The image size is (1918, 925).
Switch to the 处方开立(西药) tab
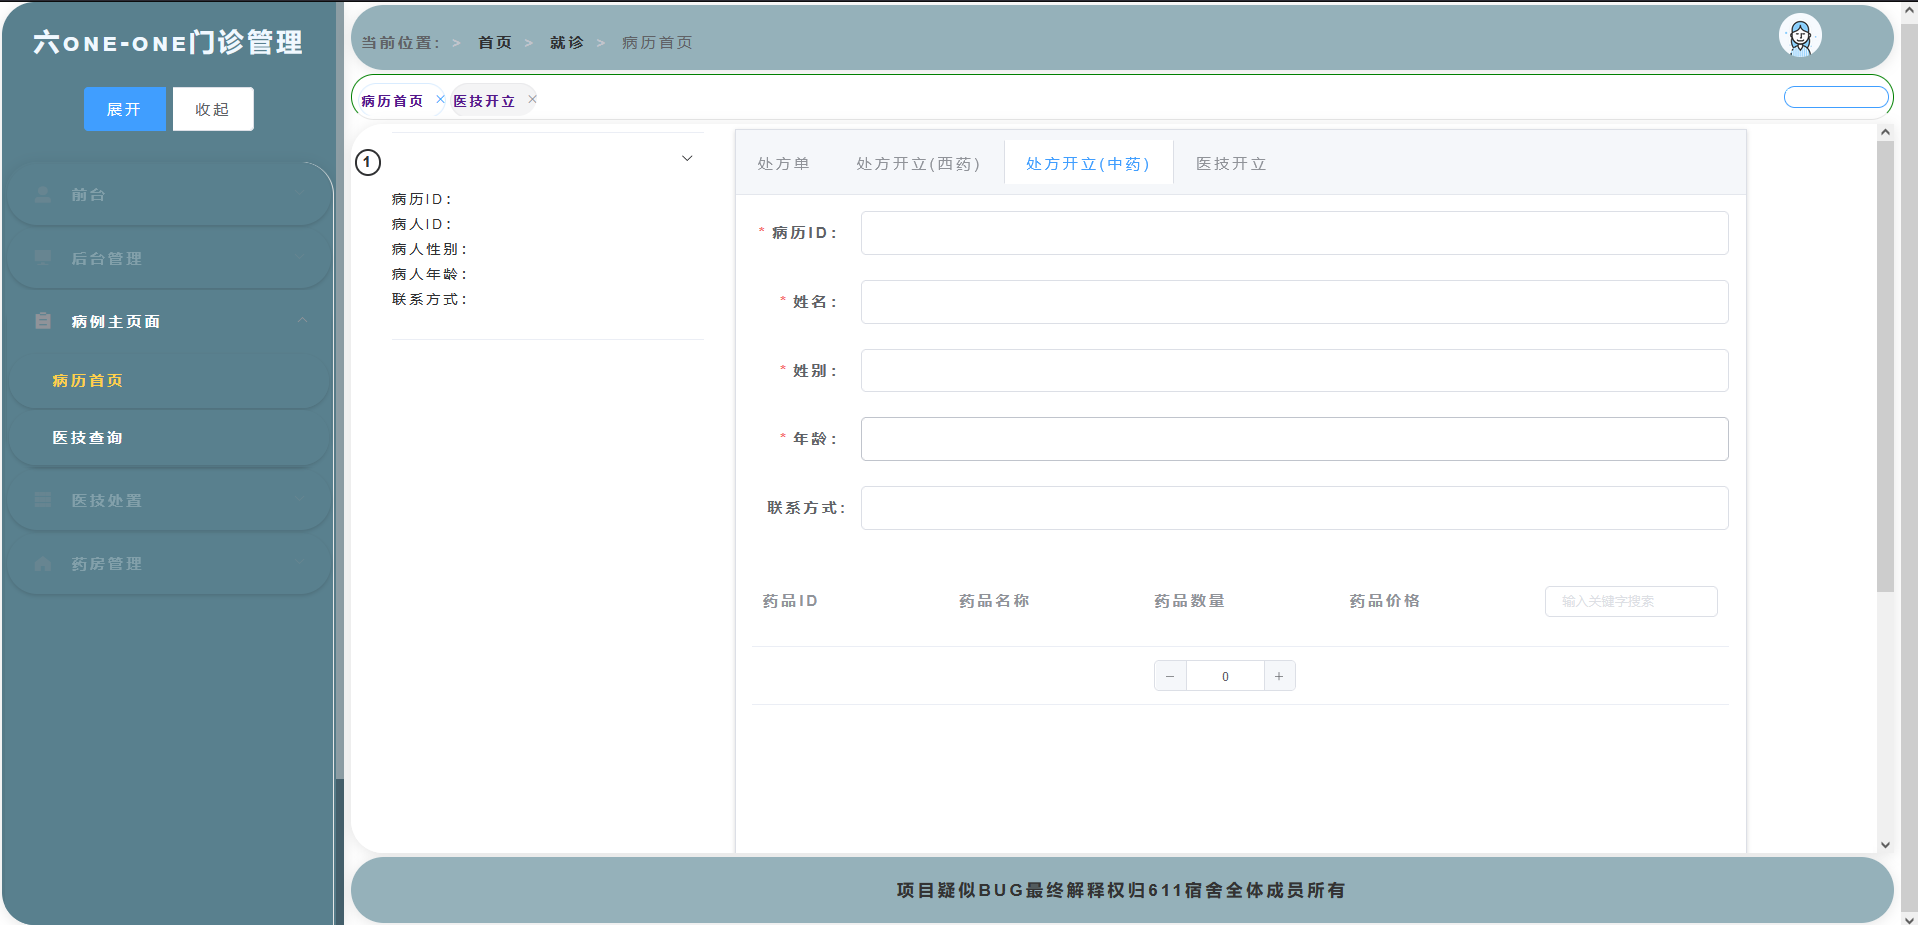pyautogui.click(x=918, y=164)
